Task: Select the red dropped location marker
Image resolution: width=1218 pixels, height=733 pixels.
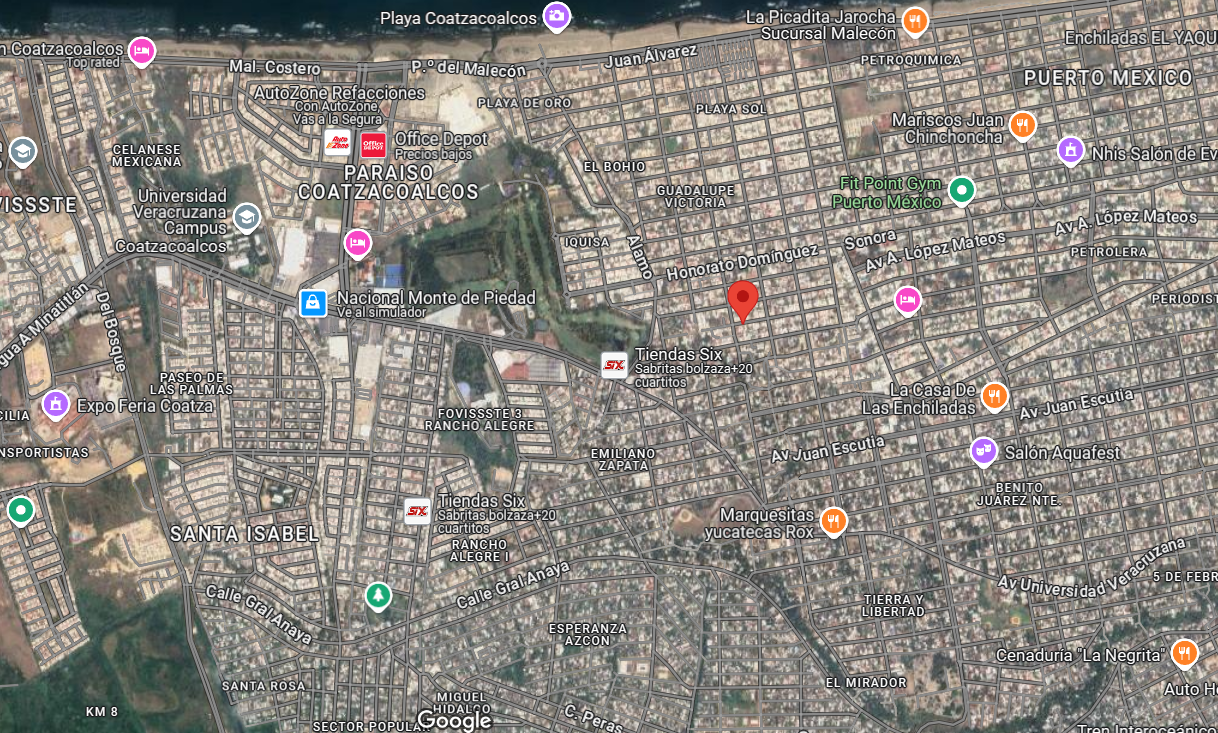Action: [x=742, y=301]
